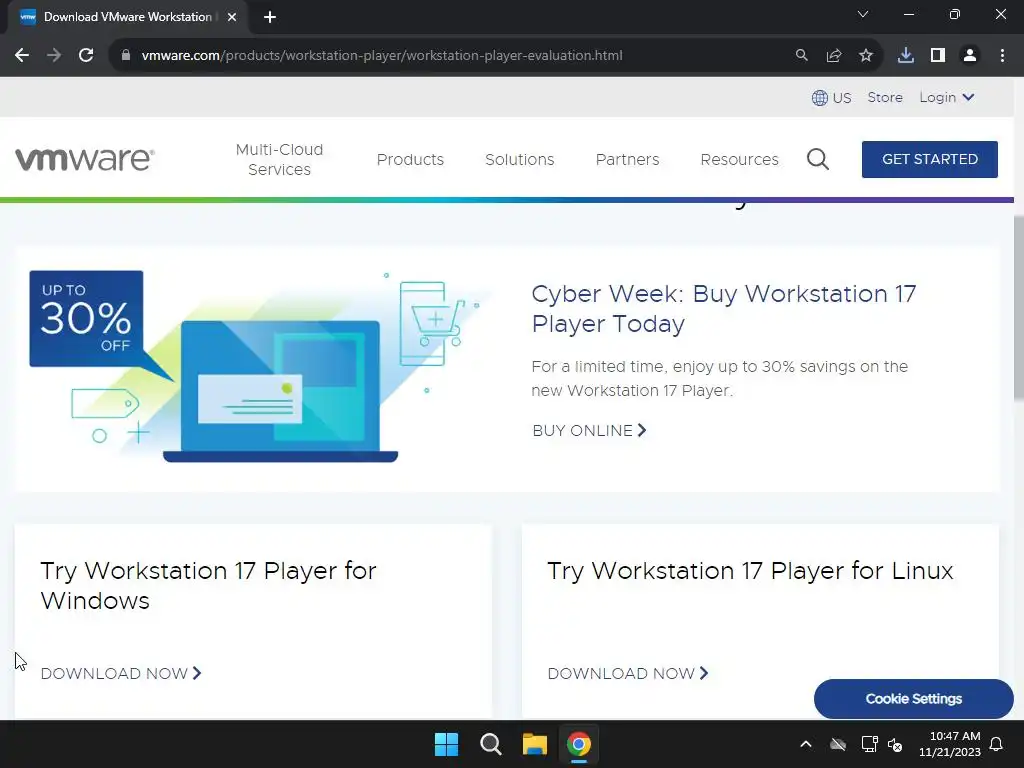Click the VMware site search icon
The width and height of the screenshot is (1024, 768).
point(818,159)
